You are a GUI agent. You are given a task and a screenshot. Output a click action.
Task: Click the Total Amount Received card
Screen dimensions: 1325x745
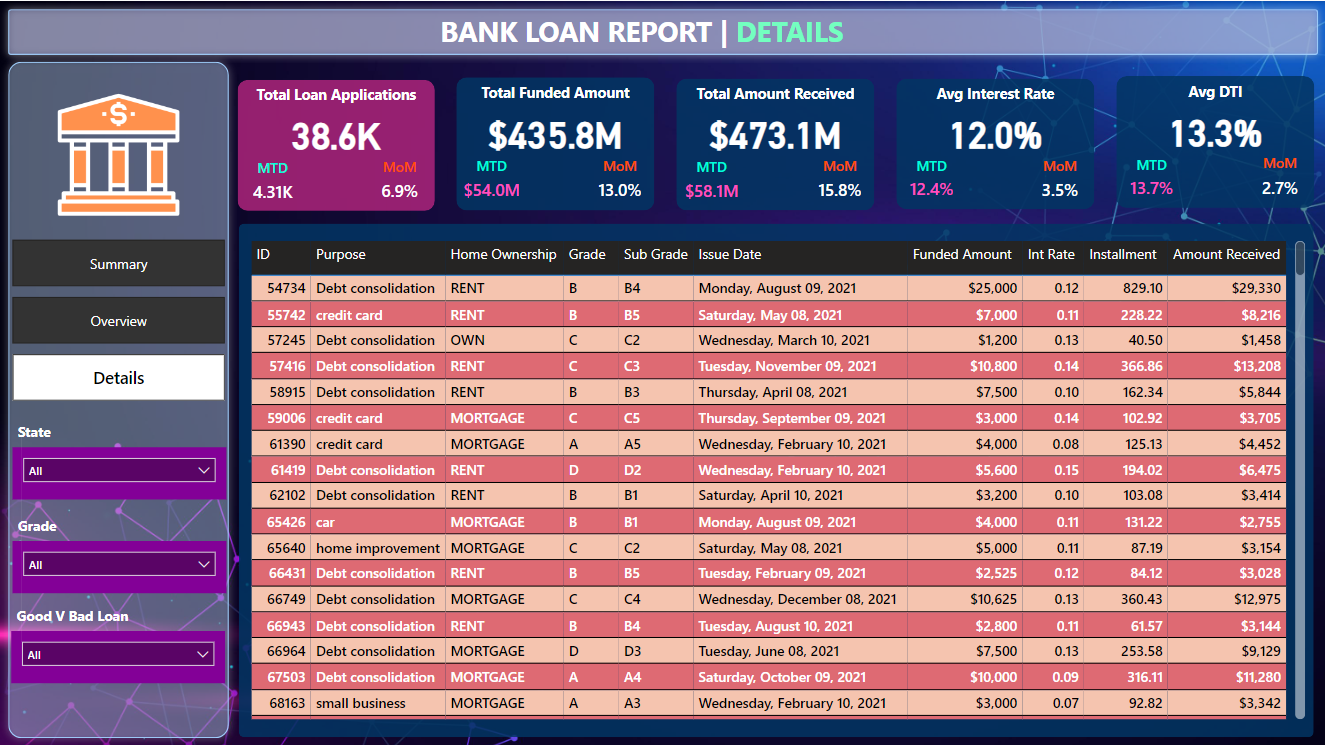[775, 145]
